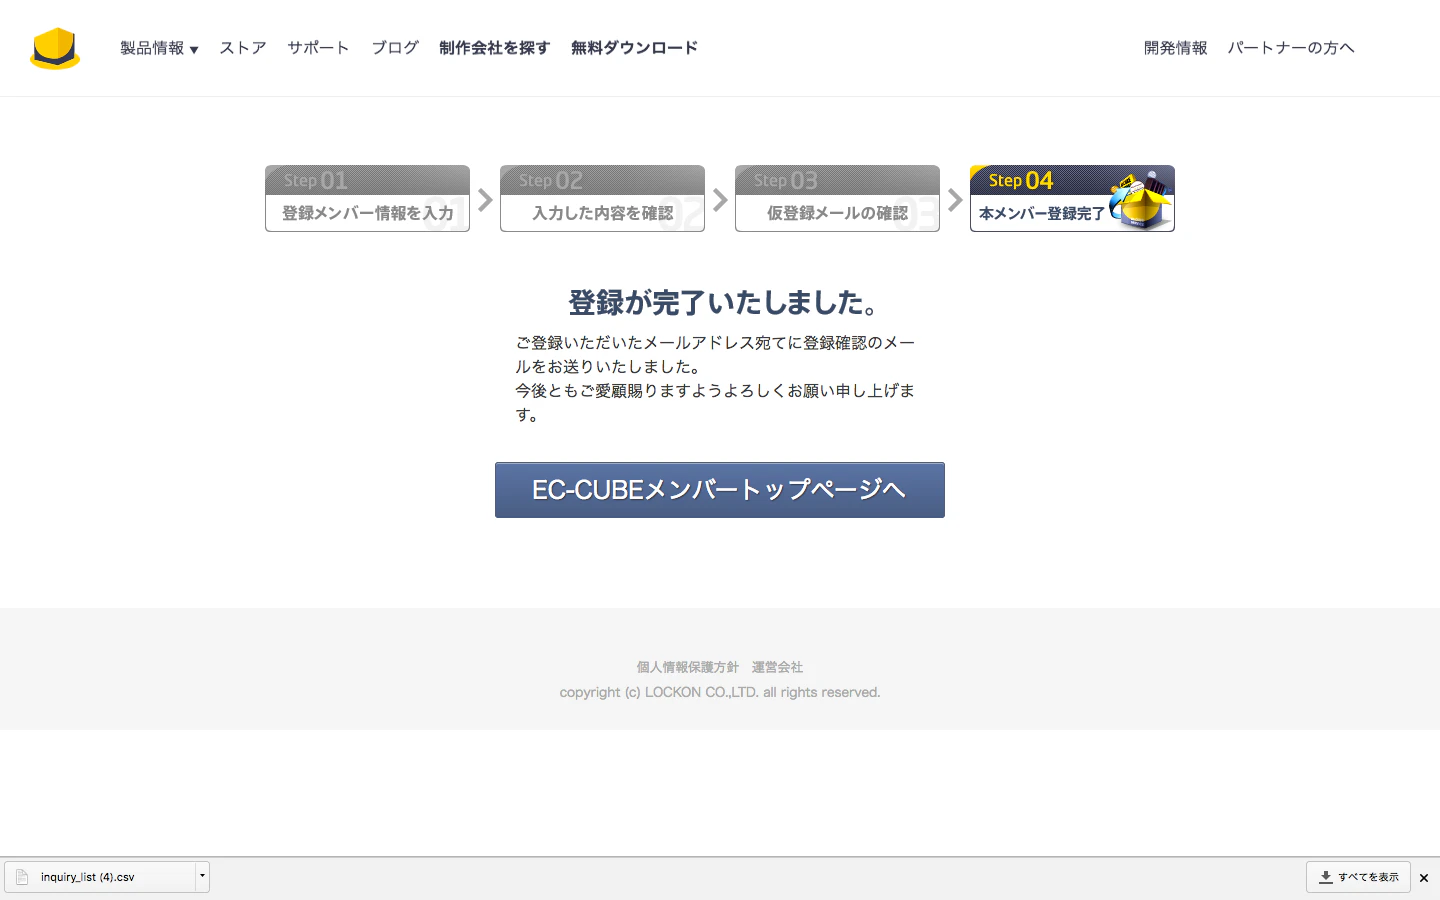This screenshot has width=1440, height=900.
Task: Open the 開発情報 link
Action: [x=1175, y=48]
